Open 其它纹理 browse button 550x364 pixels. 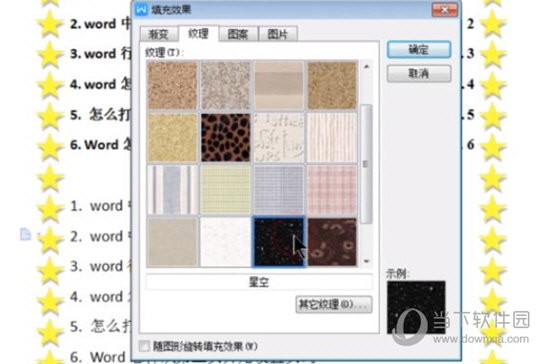[x=334, y=304]
